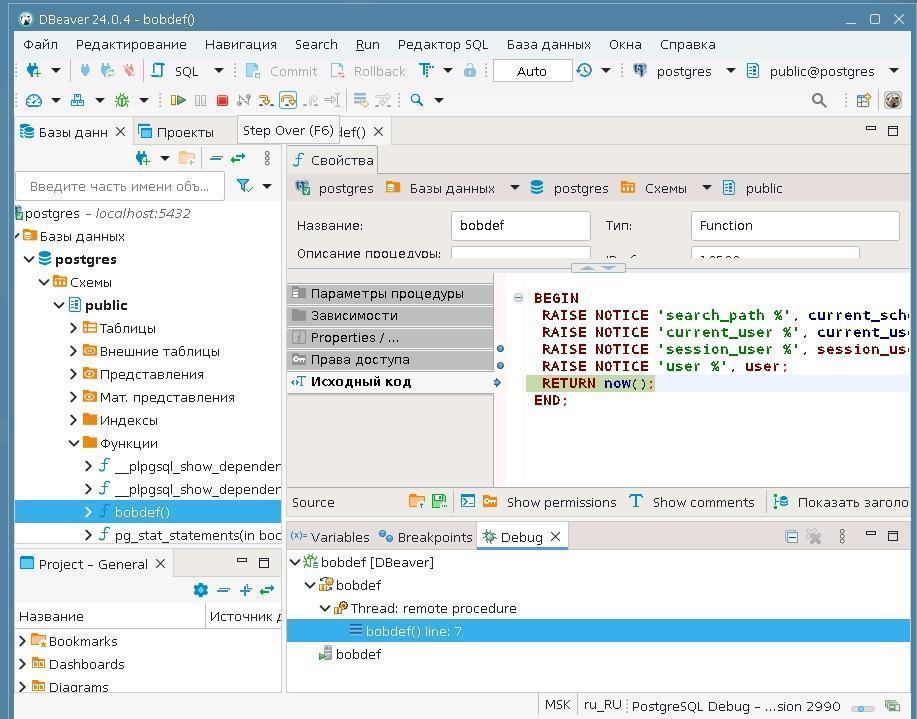Collapse the Функции folder node

pos(74,443)
